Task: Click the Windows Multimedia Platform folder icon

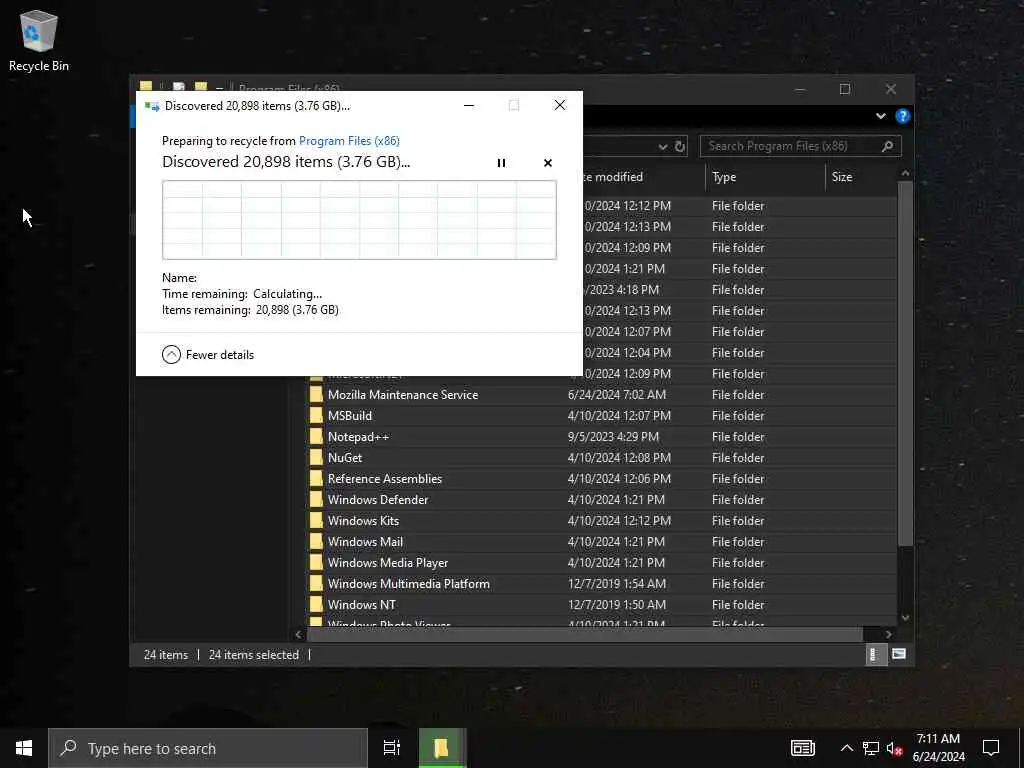Action: (316, 584)
